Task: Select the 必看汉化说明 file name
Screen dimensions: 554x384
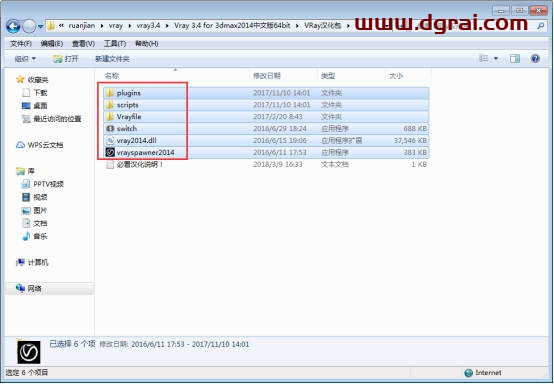Action: 140,164
